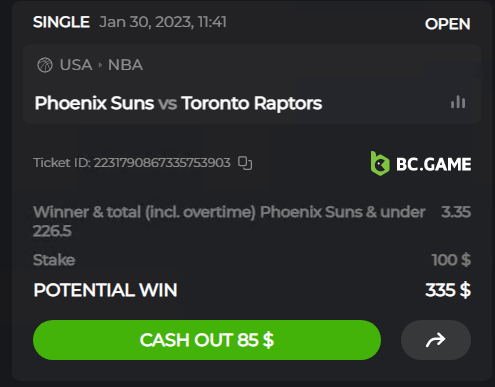Select the Toronto Raptors team name
The image size is (495, 387).
coord(252,103)
